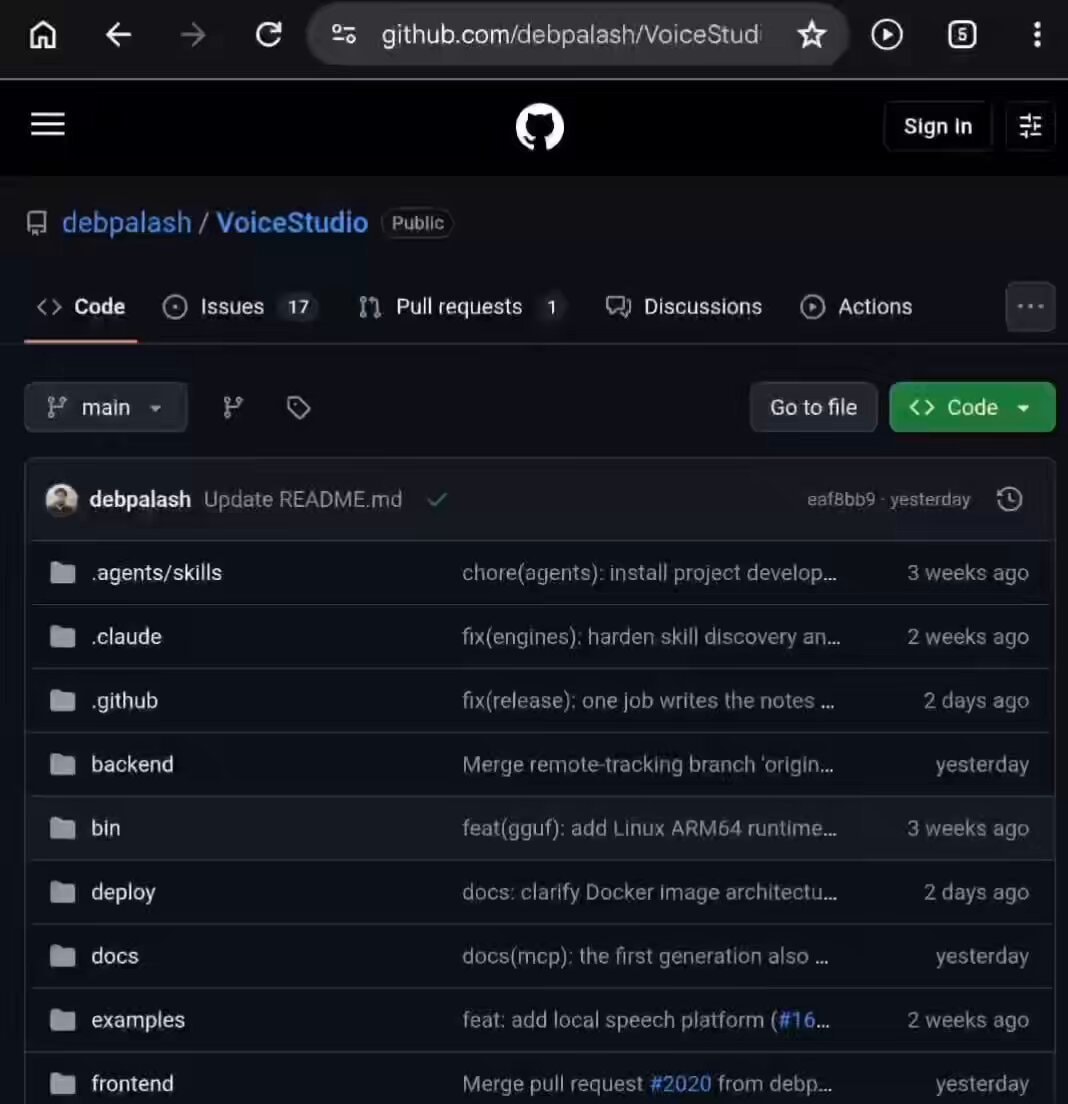1068x1104 pixels.
Task: Click debpalash avatar in latest commit row
Action: (61, 499)
